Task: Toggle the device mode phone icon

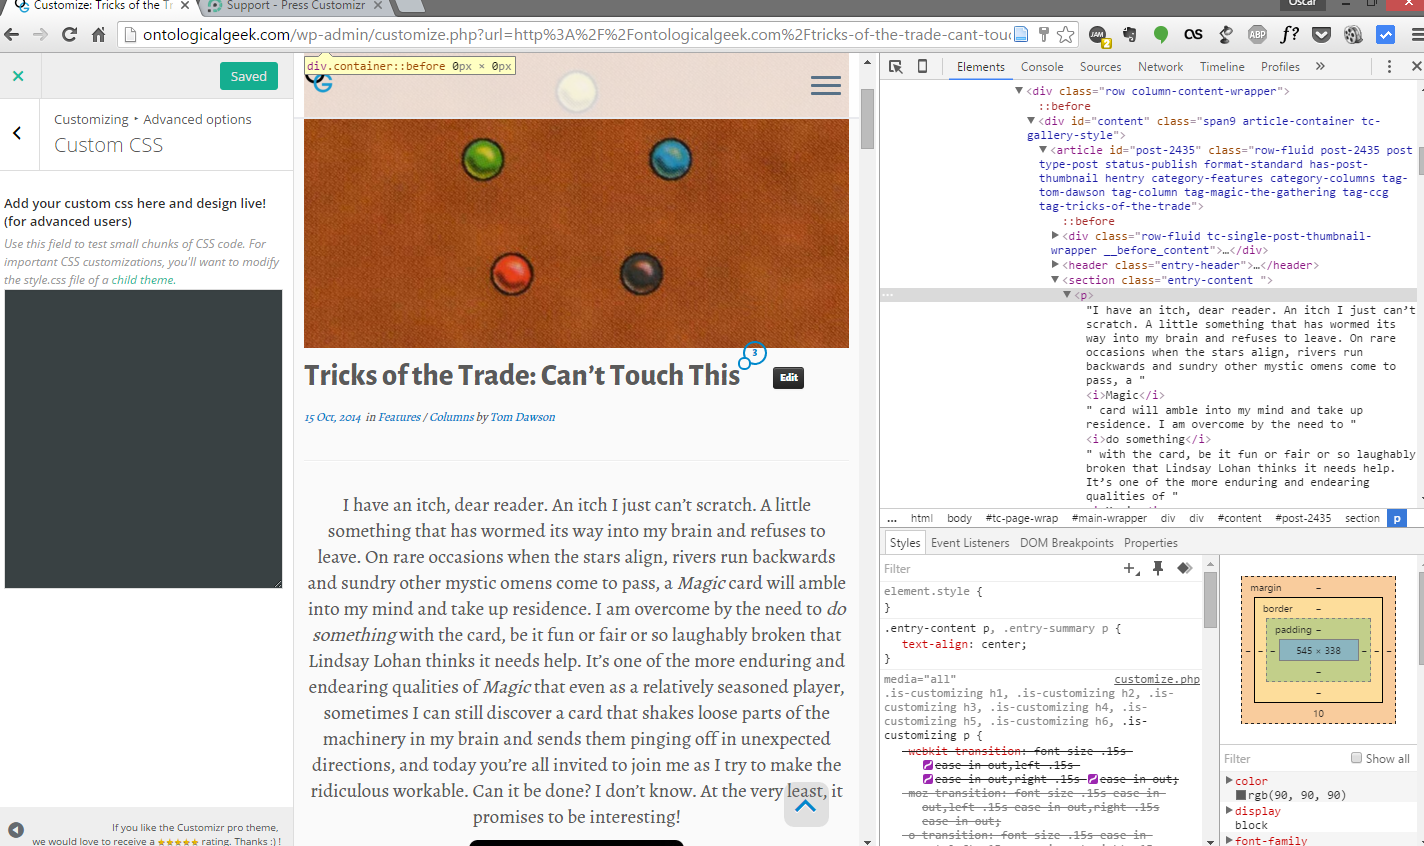Action: pos(922,66)
